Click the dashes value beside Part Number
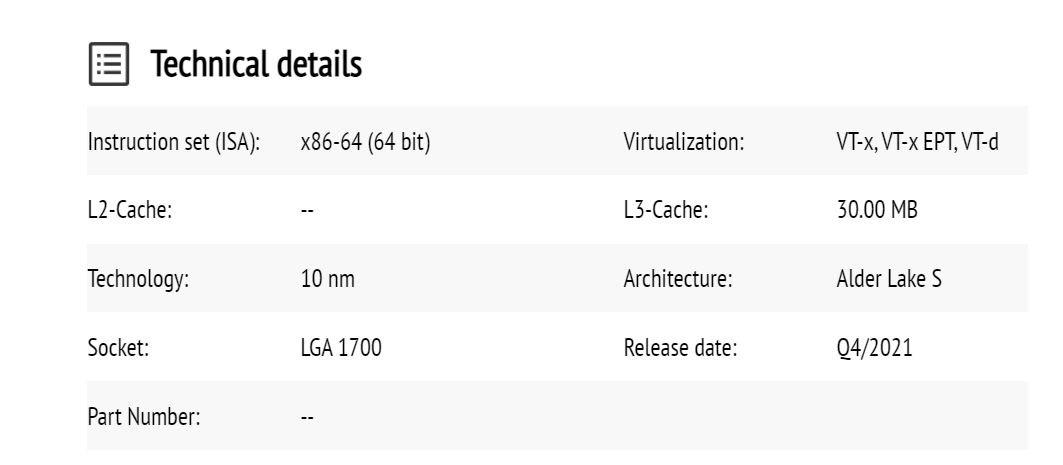 pos(307,418)
